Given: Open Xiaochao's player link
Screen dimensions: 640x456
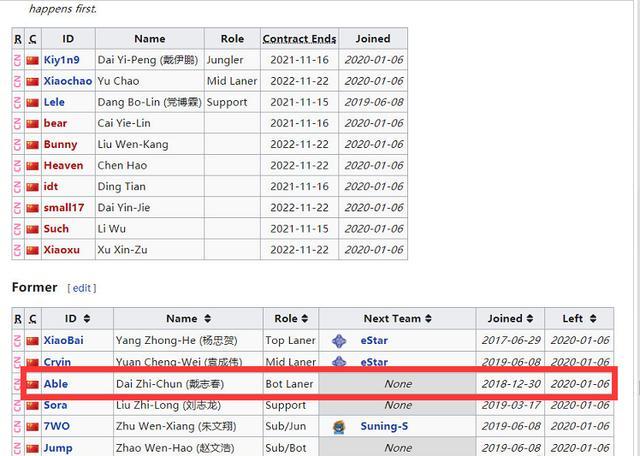Looking at the screenshot, I should point(68,81).
